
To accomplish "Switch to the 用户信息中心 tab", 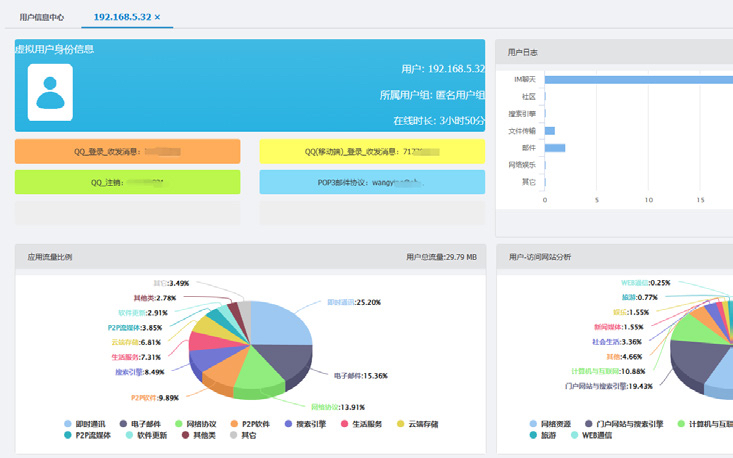I will 42,18.
